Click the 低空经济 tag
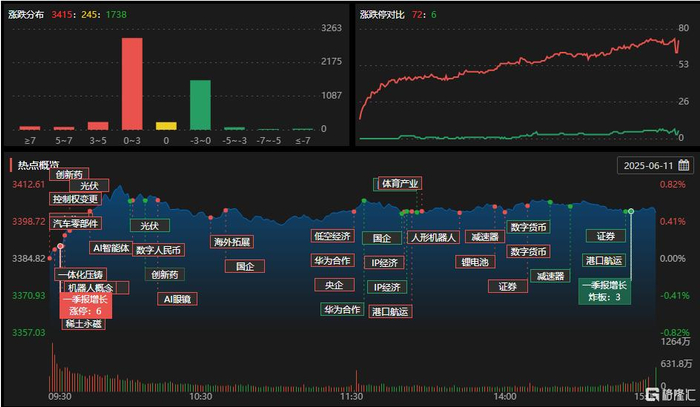This screenshot has height=407, width=700. (x=333, y=236)
